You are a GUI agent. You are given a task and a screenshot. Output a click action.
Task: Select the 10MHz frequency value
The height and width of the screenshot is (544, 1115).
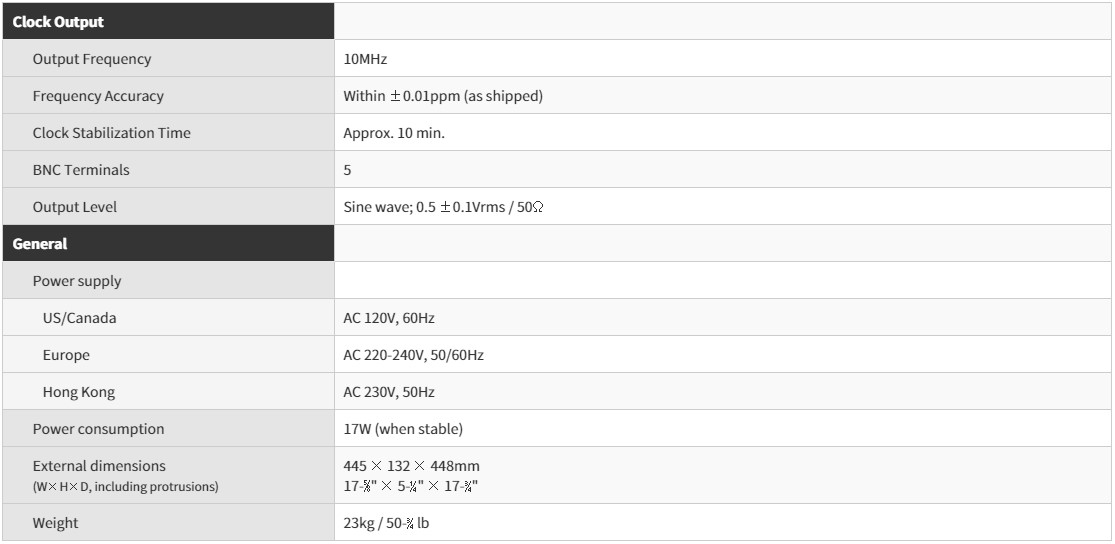tap(365, 59)
